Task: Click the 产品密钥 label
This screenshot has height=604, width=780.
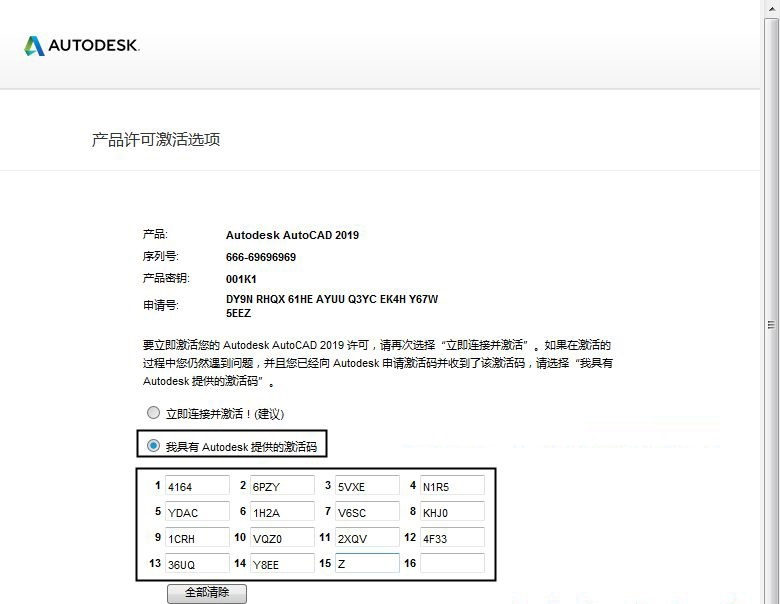Action: [166, 278]
